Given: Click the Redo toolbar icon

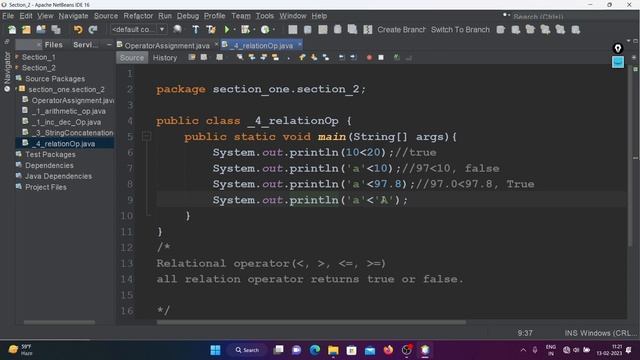Looking at the screenshot, I should [x=93, y=29].
